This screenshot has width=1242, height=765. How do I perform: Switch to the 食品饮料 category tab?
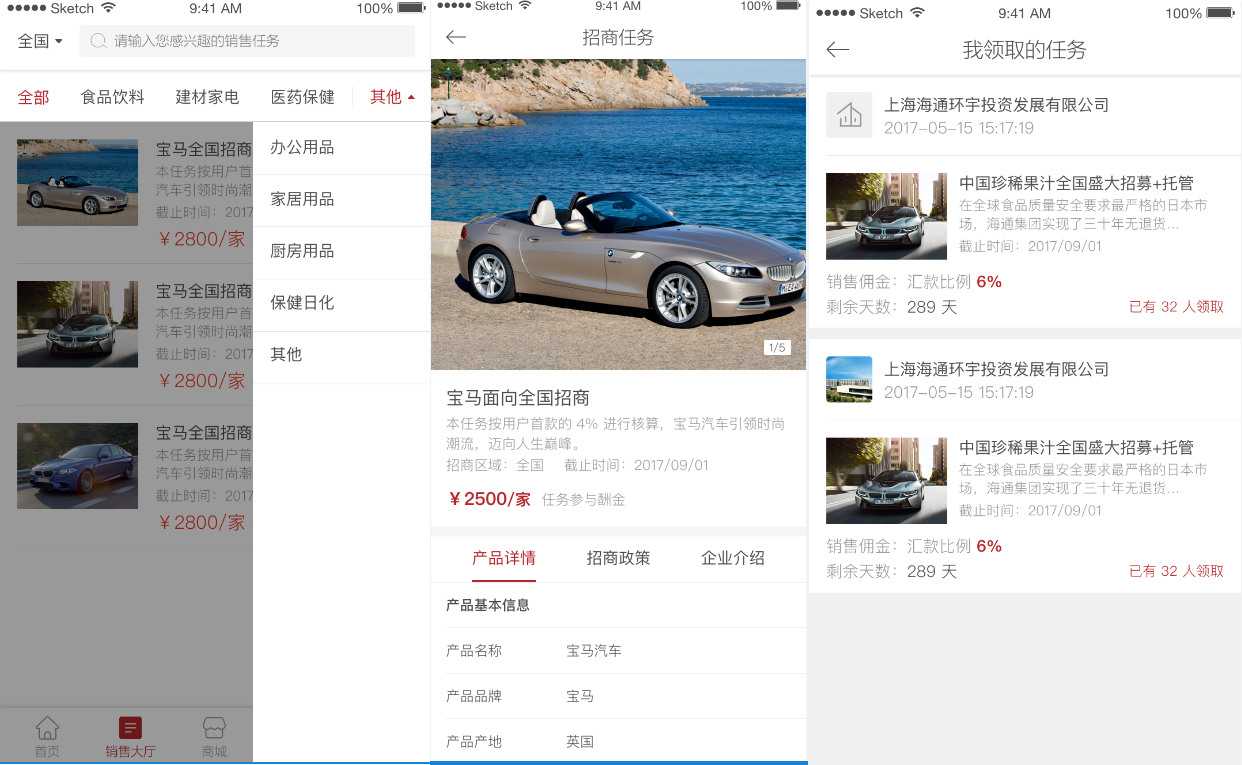(113, 97)
